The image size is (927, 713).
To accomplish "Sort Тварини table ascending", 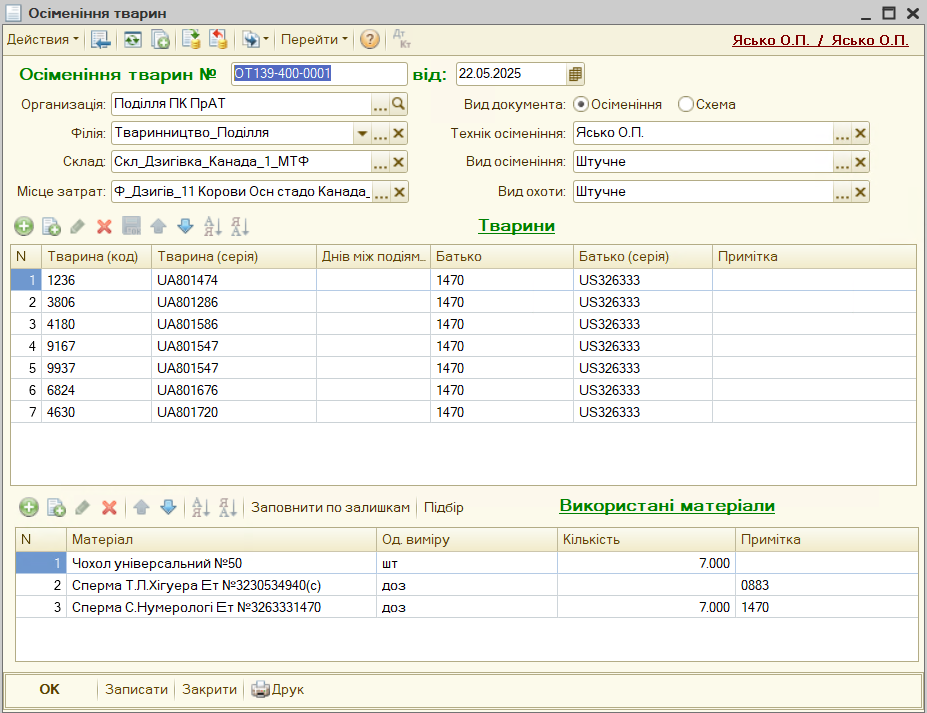I will coord(212,227).
